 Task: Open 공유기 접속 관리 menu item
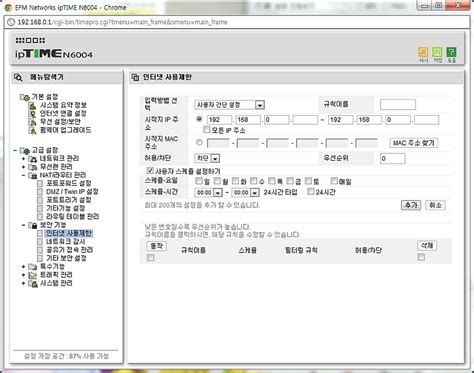click(69, 250)
